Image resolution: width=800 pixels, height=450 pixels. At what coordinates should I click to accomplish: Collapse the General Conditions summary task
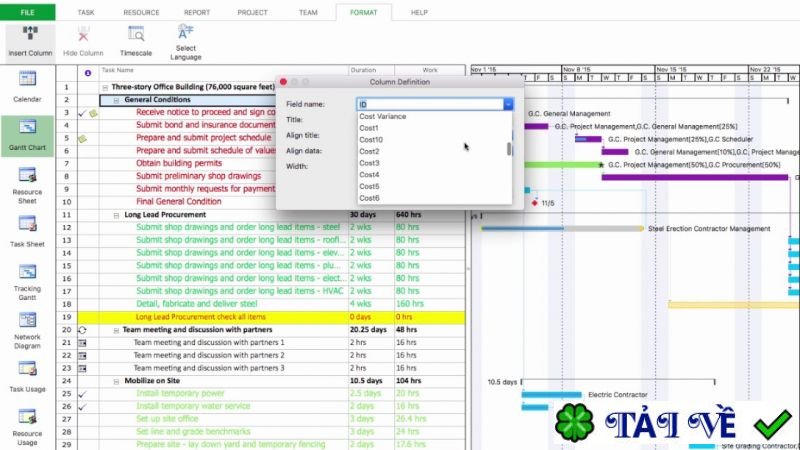click(116, 100)
